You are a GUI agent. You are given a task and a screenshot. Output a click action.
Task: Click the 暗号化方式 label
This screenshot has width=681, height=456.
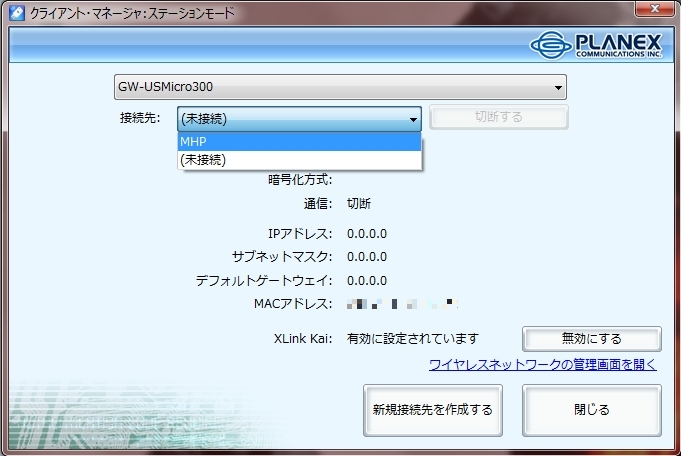[300, 180]
